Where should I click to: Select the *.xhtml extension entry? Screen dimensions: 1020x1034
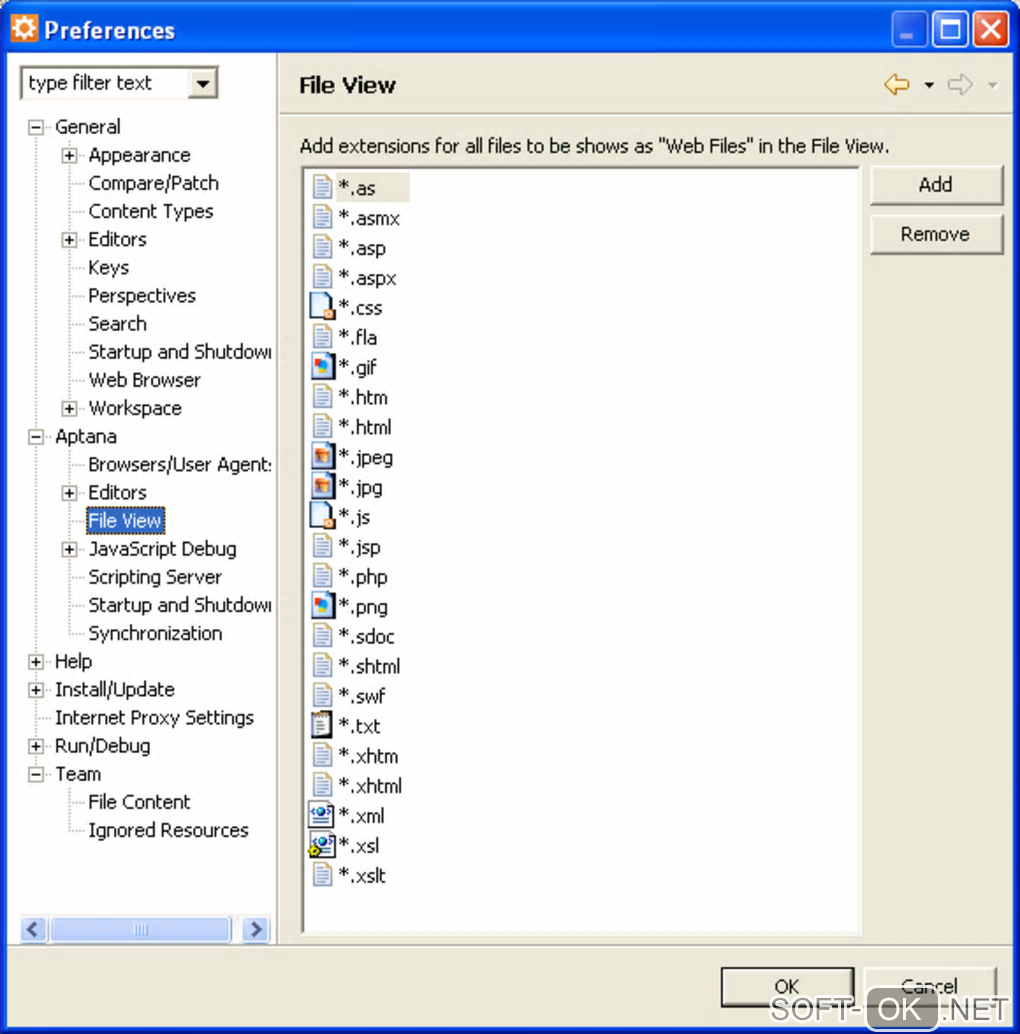(370, 785)
